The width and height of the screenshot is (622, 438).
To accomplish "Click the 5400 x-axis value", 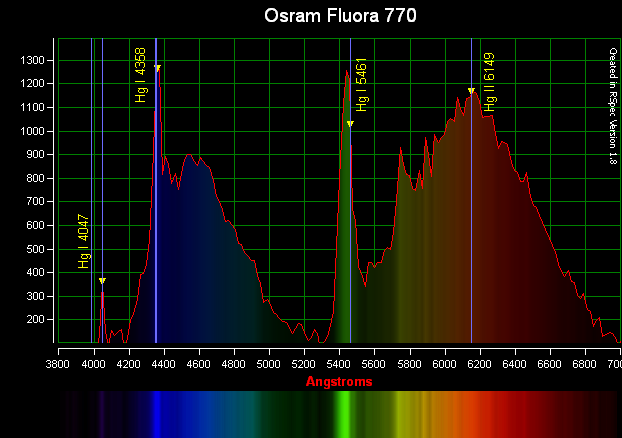I will coord(339,364).
